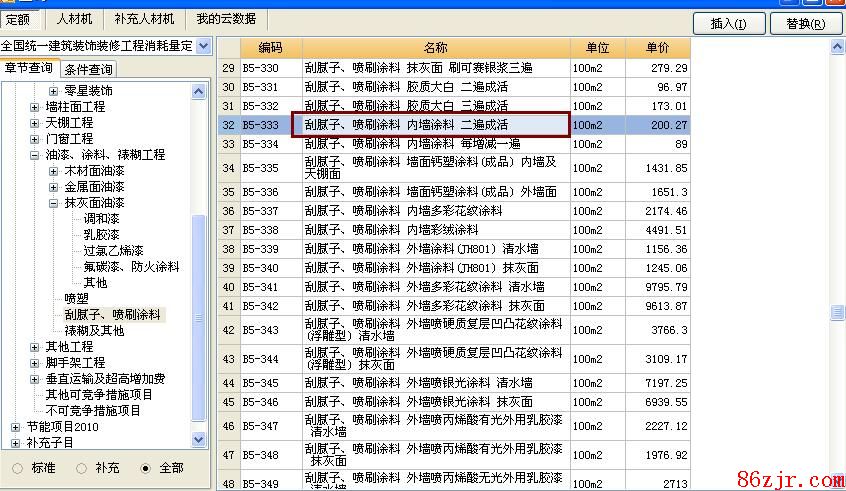The height and width of the screenshot is (491, 846).
Task: Expand the 木材面油漆 node
Action: point(54,171)
